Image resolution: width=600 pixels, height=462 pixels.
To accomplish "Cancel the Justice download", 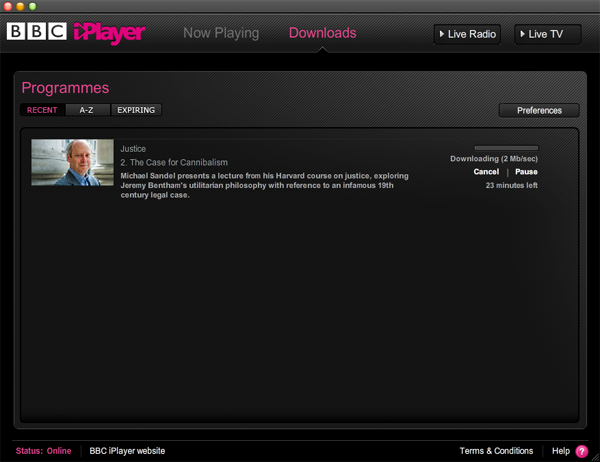I will point(486,172).
